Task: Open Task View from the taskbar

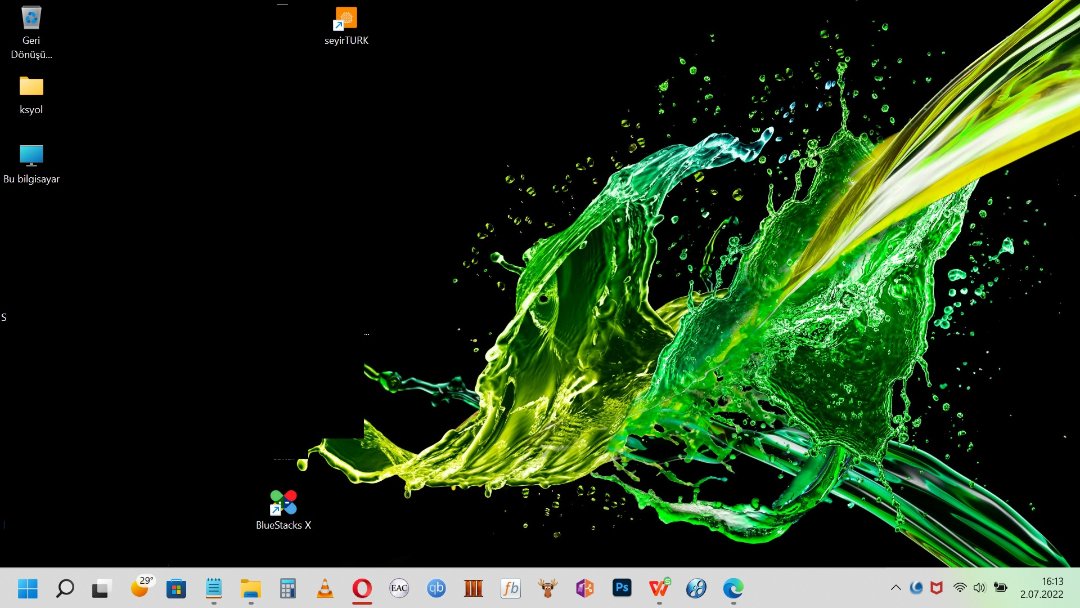Action: tap(101, 588)
